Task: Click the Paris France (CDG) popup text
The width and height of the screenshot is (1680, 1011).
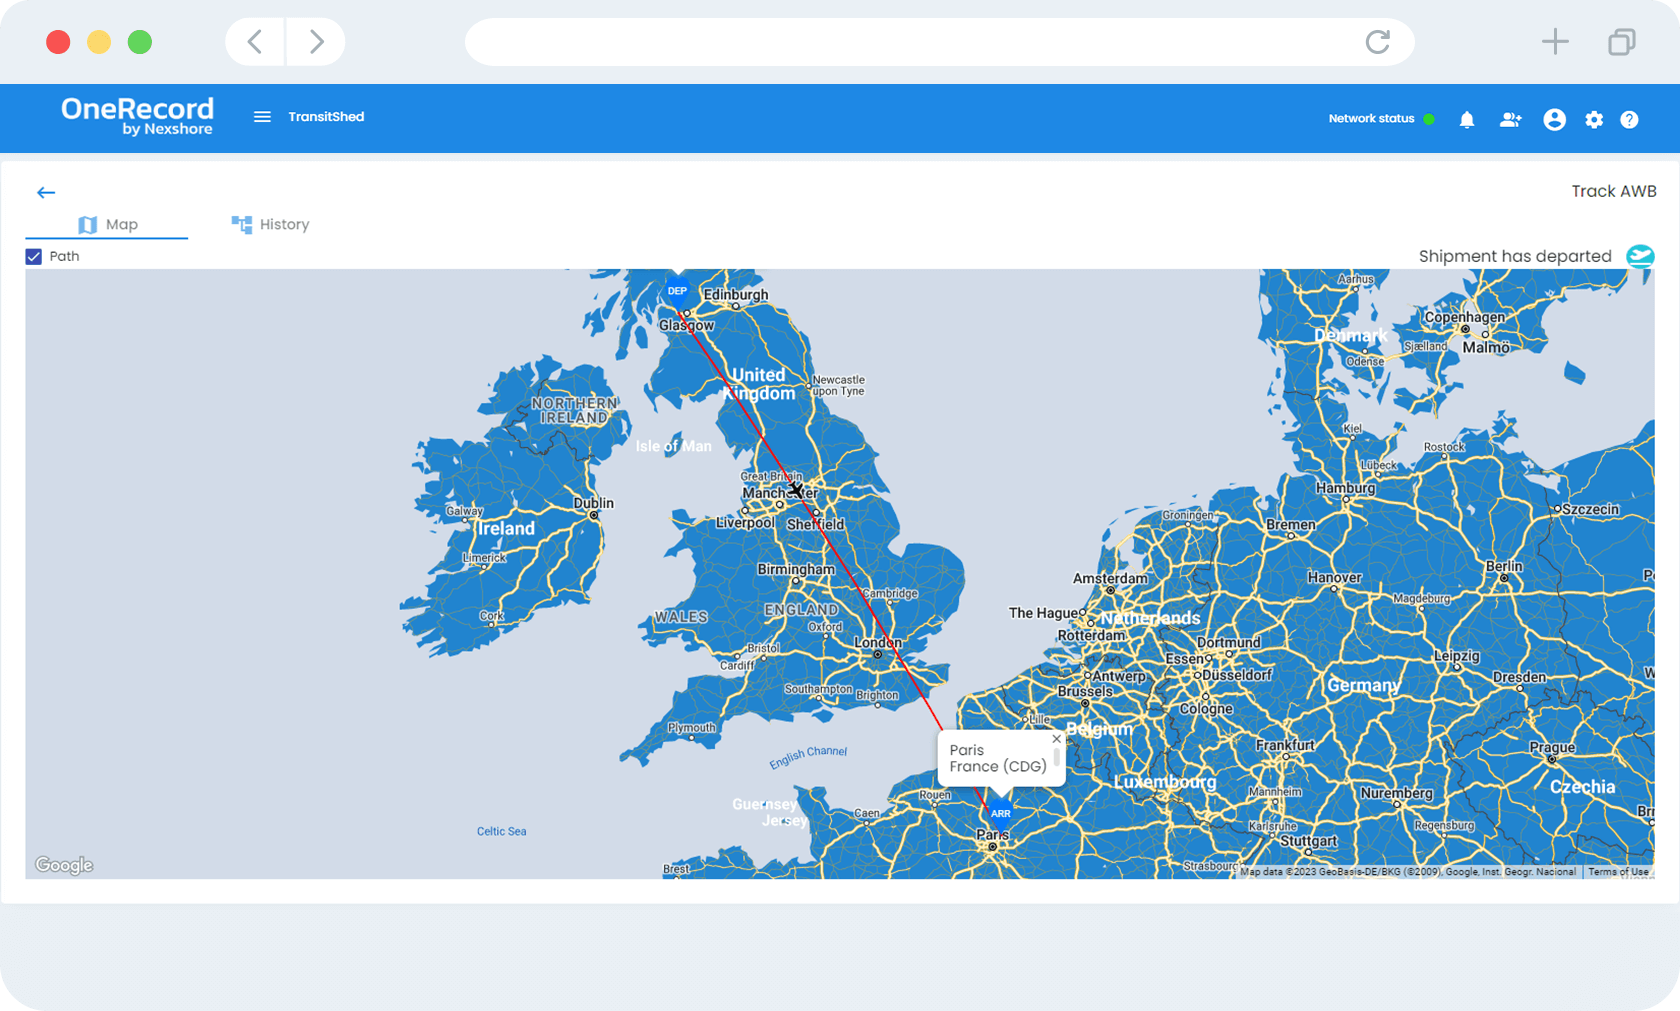Action: [998, 758]
